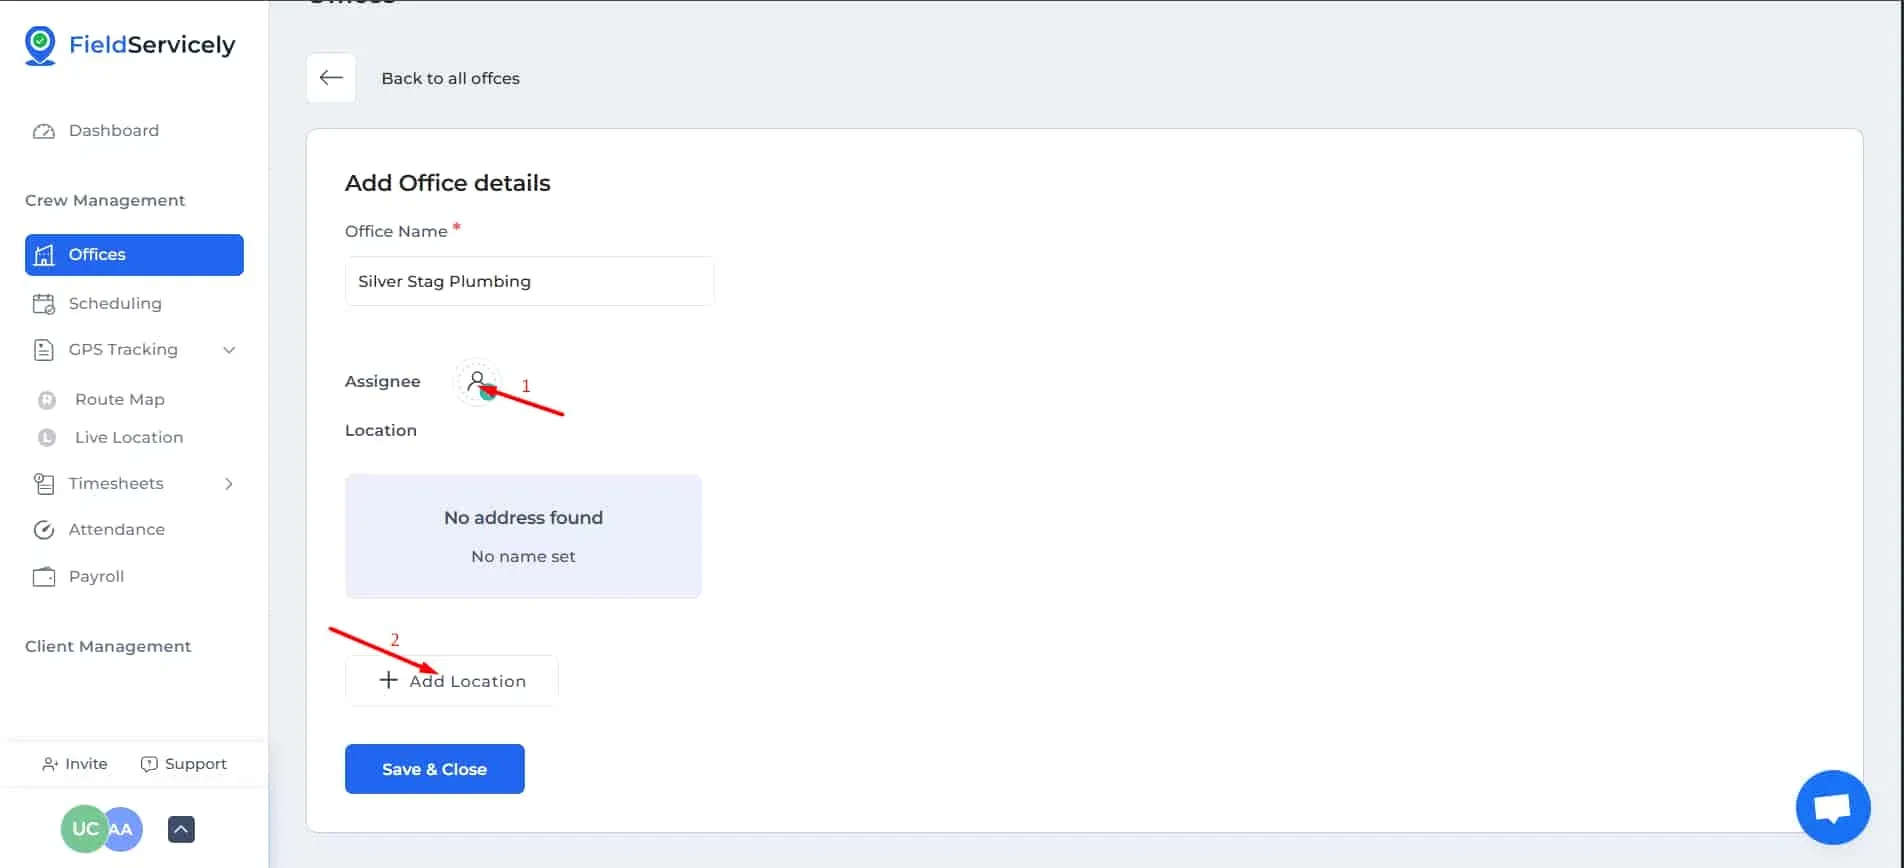Click the Save & Close button
The image size is (1904, 868).
click(x=434, y=769)
